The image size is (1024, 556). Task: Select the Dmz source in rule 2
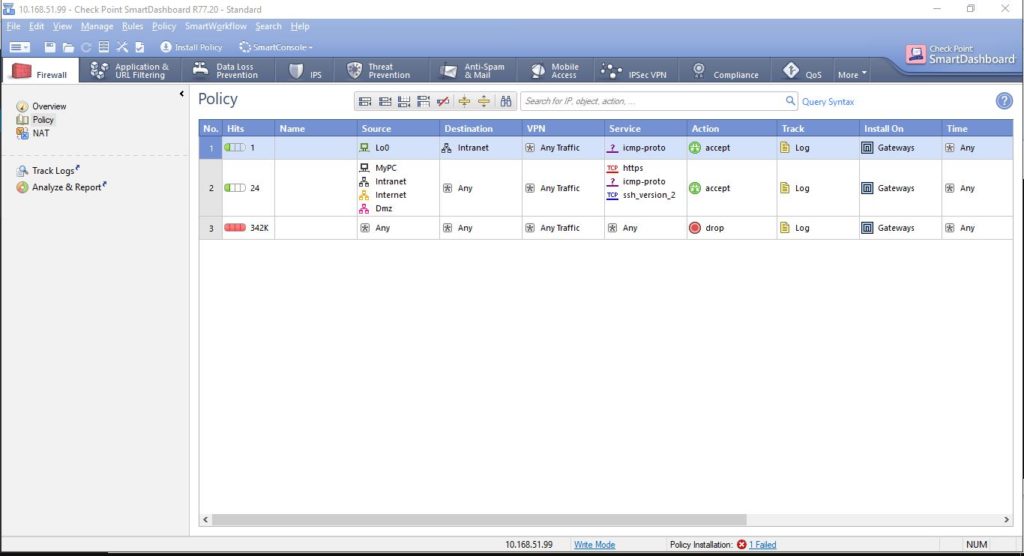coord(376,208)
